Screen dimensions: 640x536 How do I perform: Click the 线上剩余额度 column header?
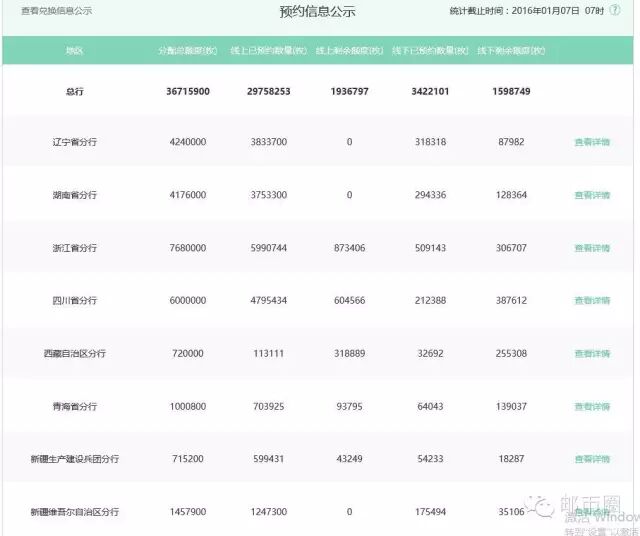click(x=349, y=51)
